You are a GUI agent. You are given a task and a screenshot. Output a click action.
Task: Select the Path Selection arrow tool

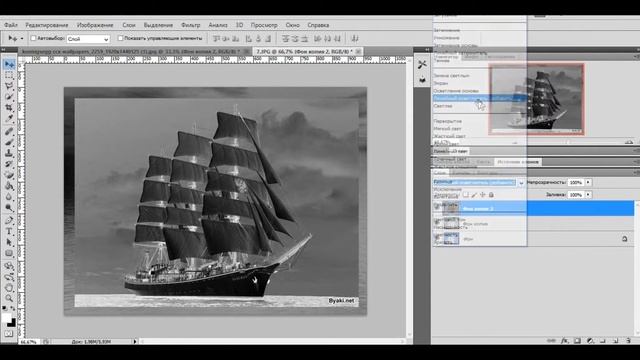coord(9,242)
